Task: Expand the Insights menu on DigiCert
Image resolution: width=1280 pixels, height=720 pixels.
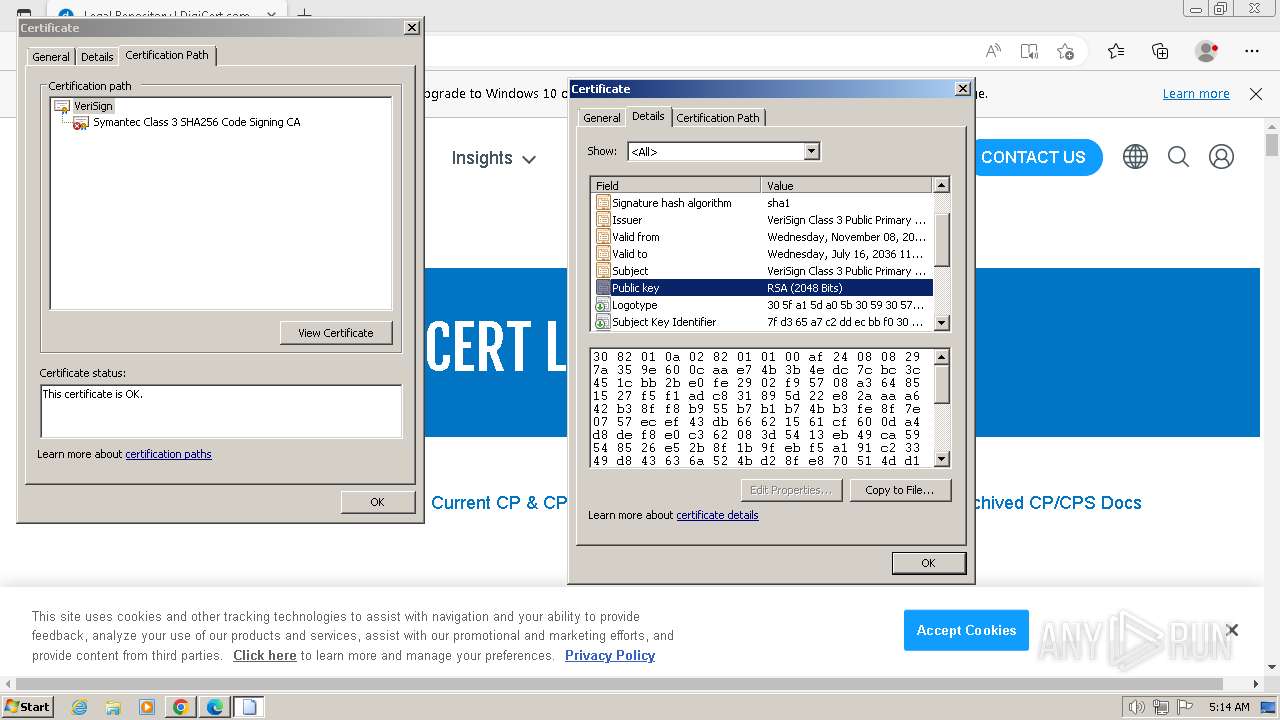Action: coord(493,158)
